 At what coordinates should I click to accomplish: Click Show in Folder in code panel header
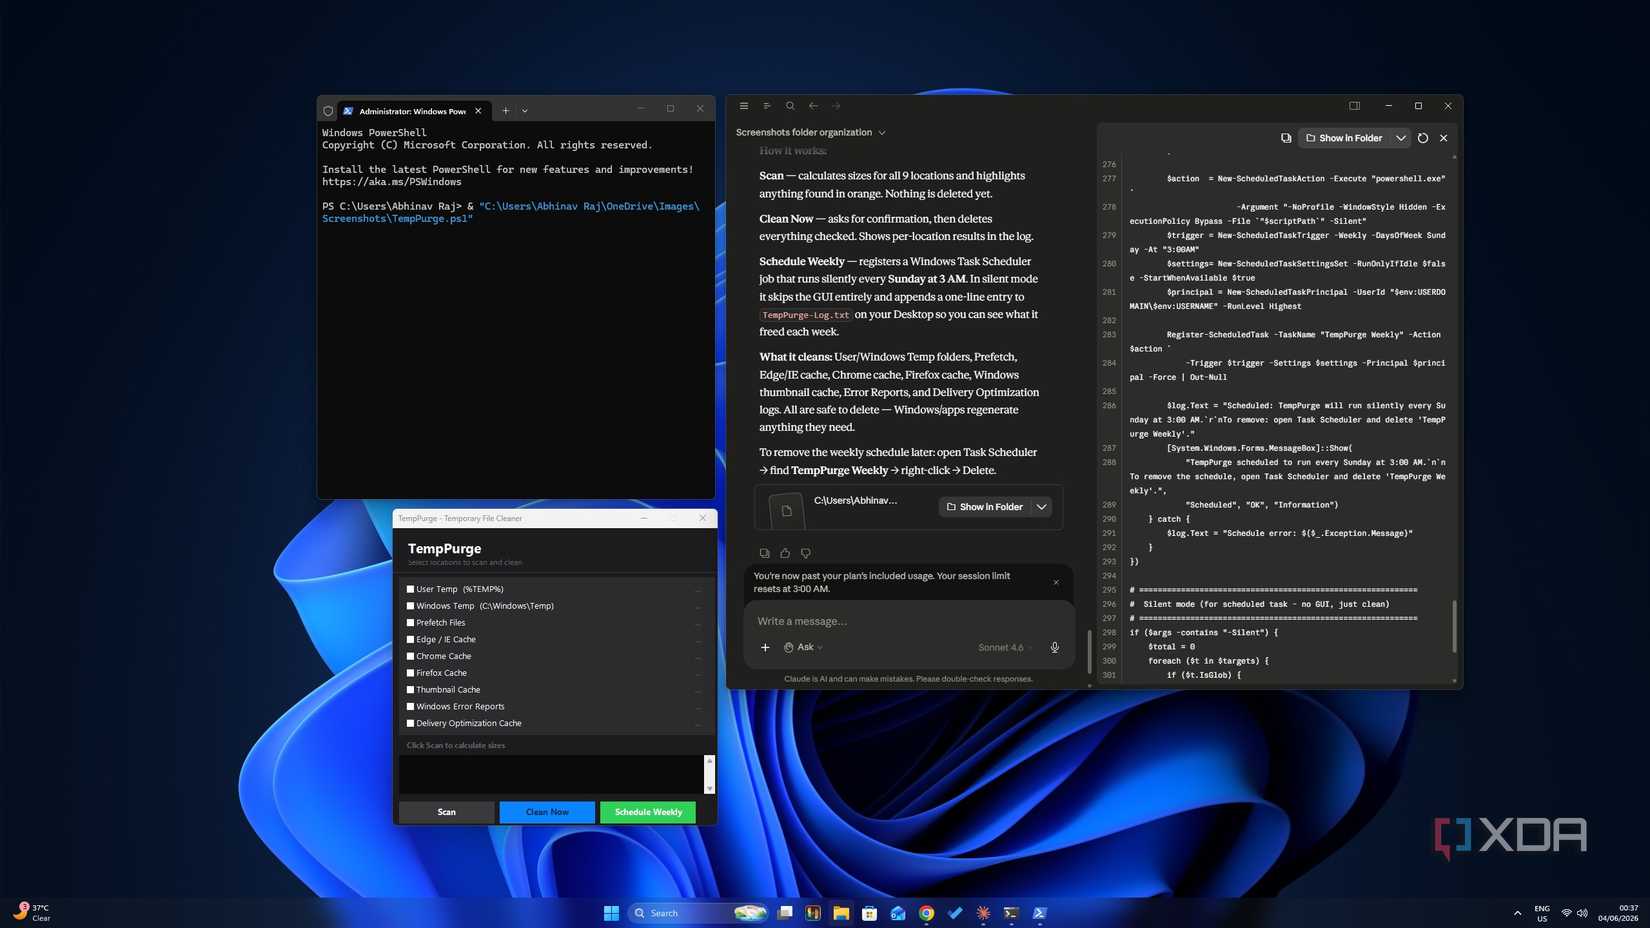tap(1344, 138)
